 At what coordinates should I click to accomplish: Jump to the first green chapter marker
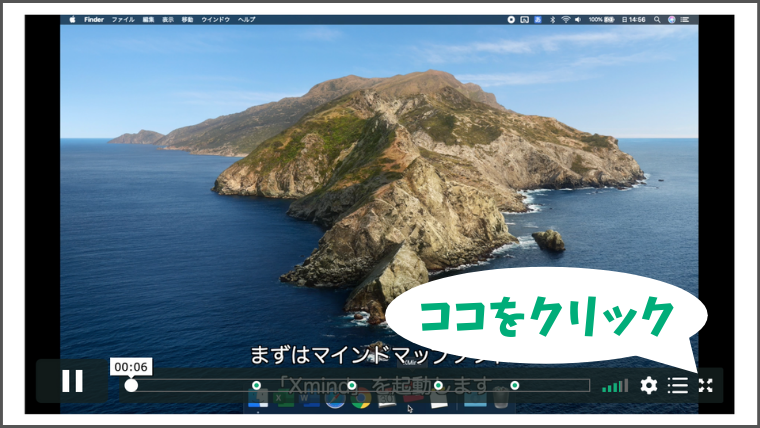click(x=256, y=385)
